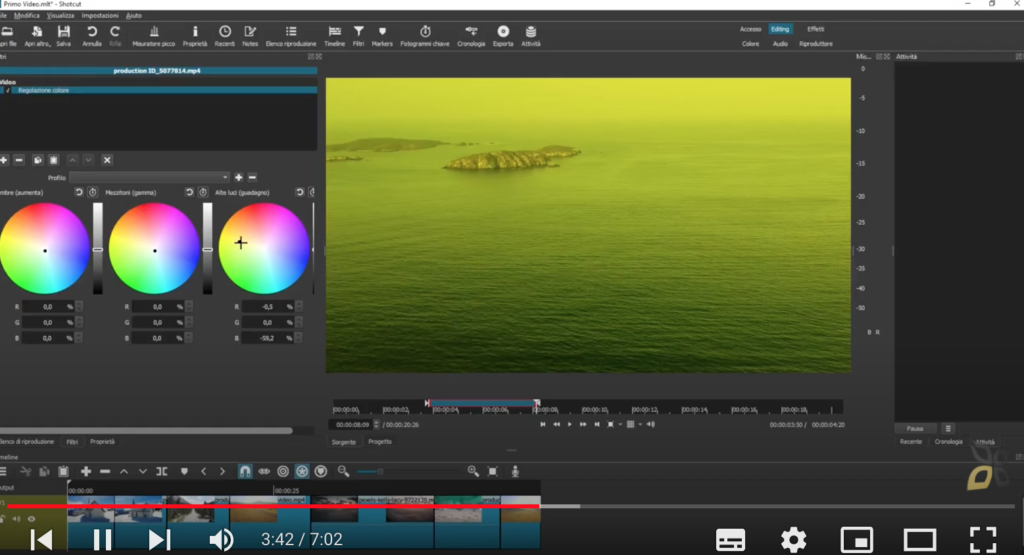Switch to the Sorgente tab
1024x555 pixels.
(344, 442)
